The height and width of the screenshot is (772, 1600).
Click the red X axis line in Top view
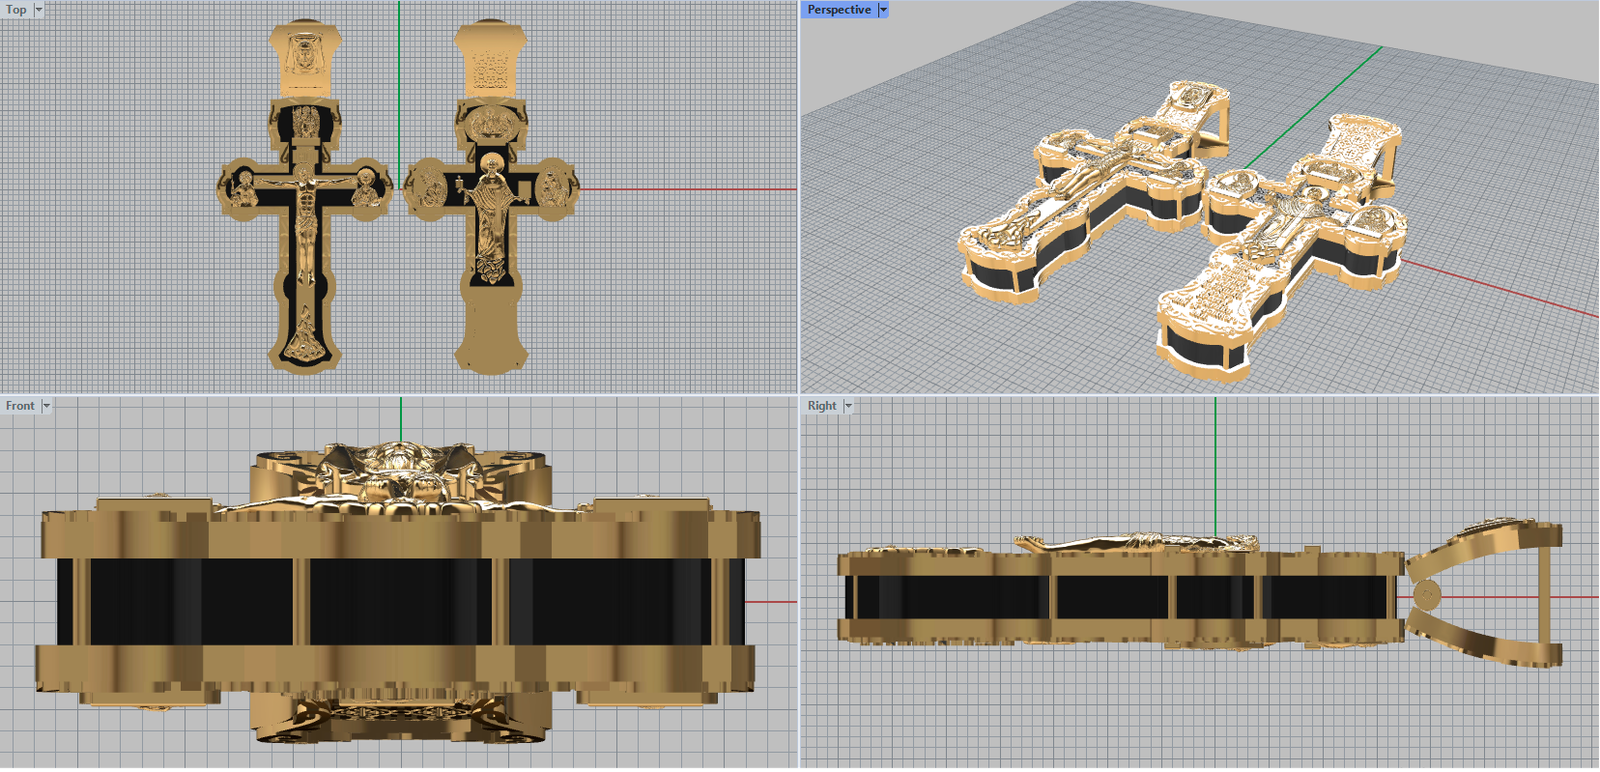click(x=690, y=189)
